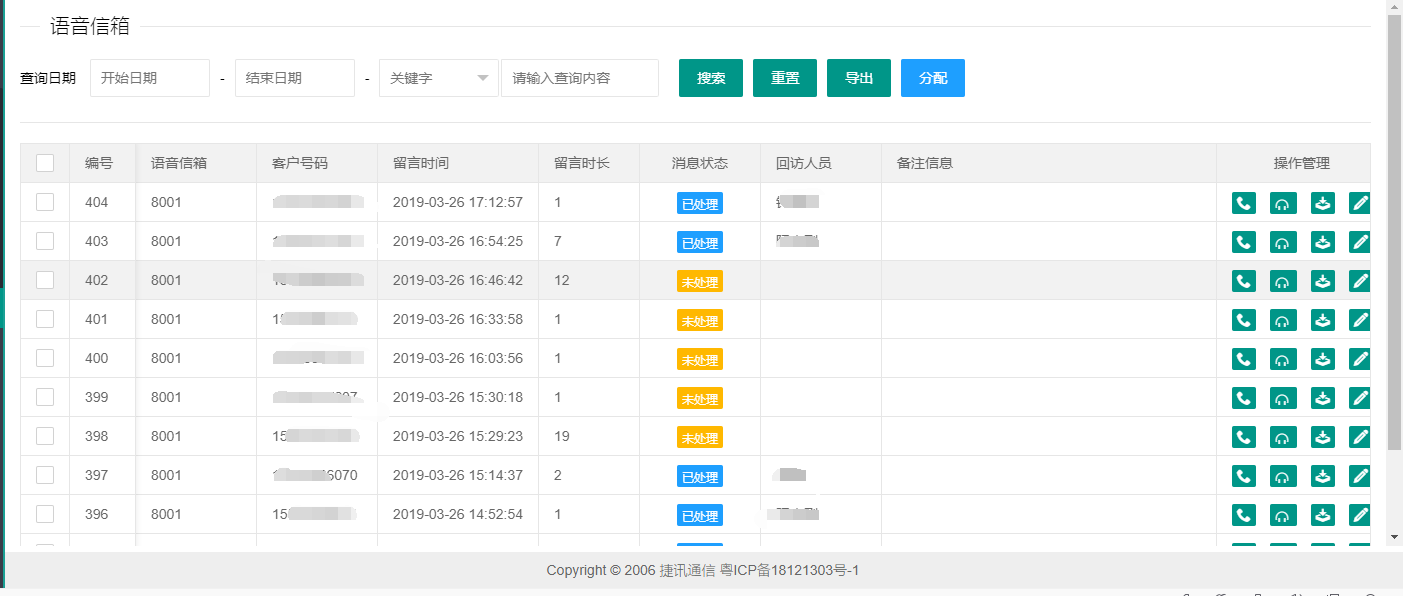Play voicemail via headphone icon for record 403

click(1282, 242)
